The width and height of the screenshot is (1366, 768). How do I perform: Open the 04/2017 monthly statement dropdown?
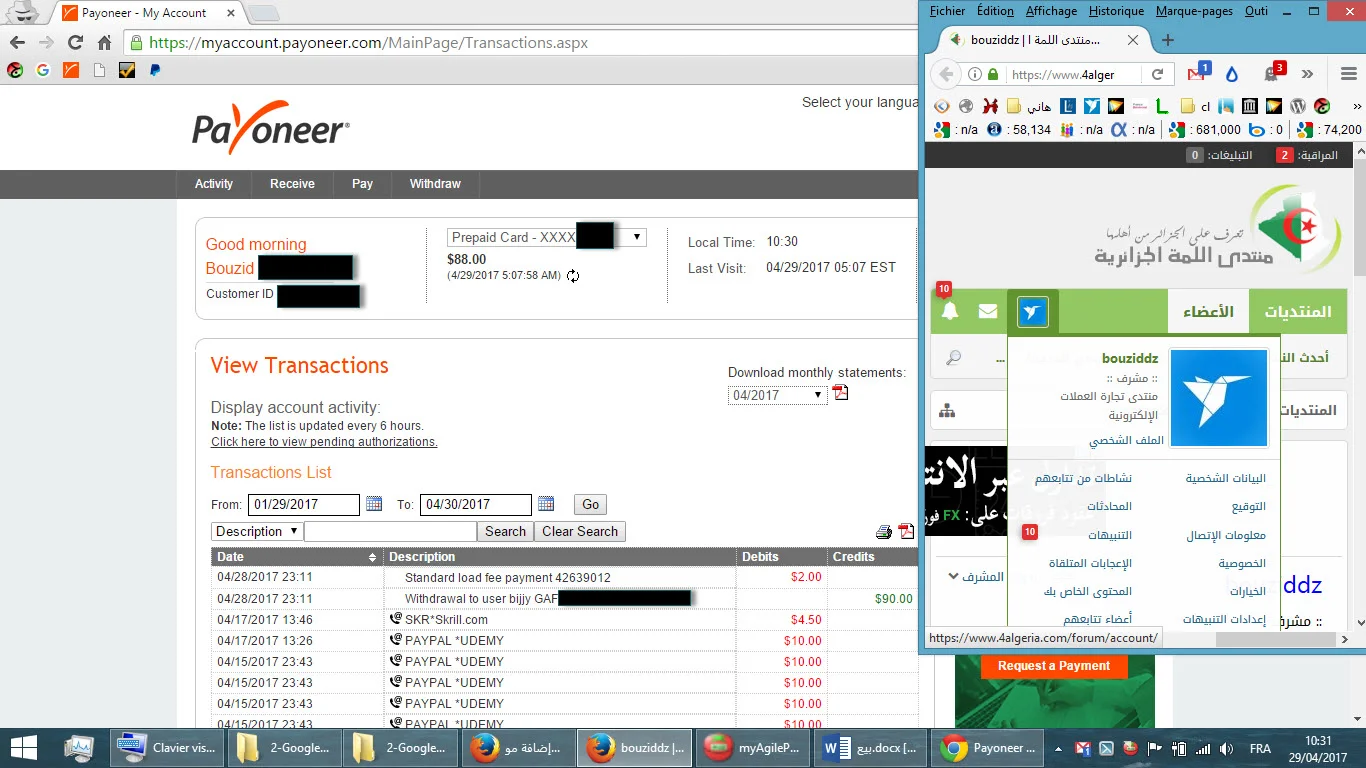coord(777,395)
